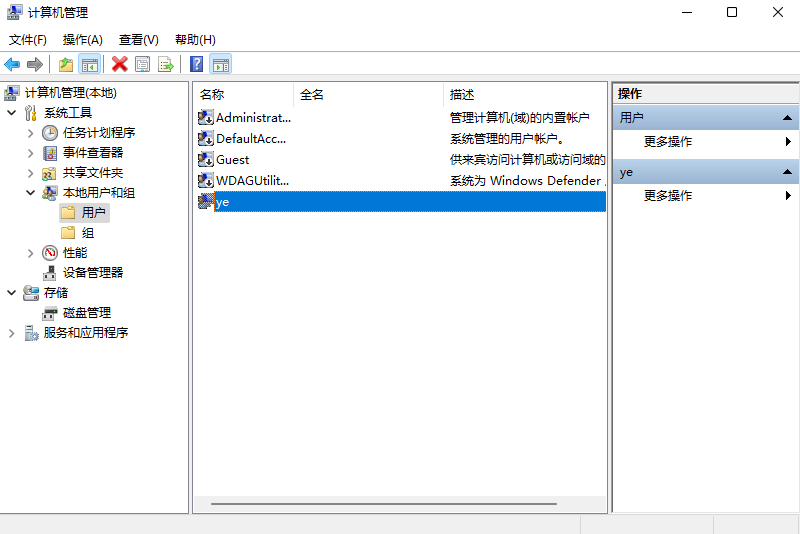Expand the 服务和应用程序 node
Image resolution: width=800 pixels, height=534 pixels.
click(x=12, y=333)
